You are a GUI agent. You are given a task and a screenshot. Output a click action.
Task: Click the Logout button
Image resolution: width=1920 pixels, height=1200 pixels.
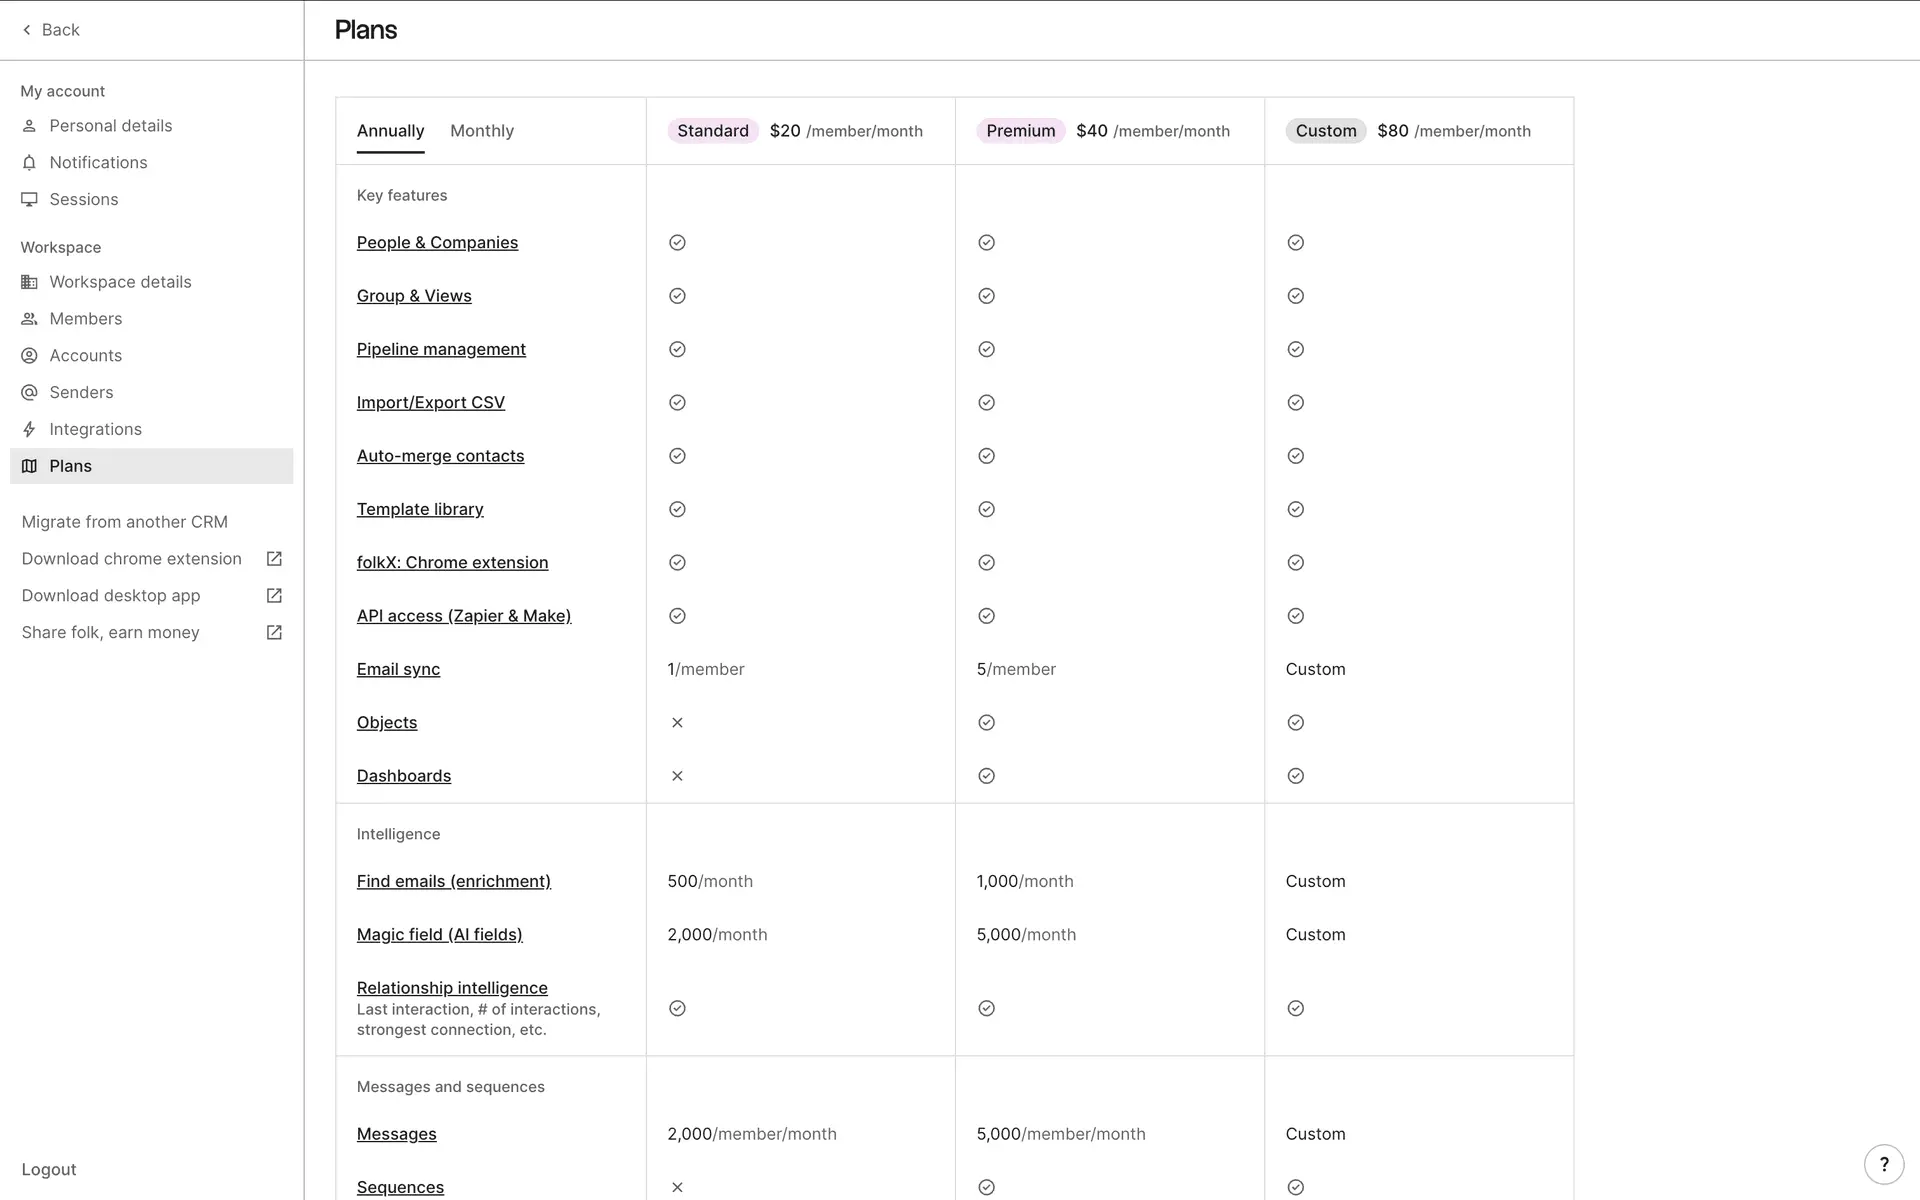tap(49, 1169)
